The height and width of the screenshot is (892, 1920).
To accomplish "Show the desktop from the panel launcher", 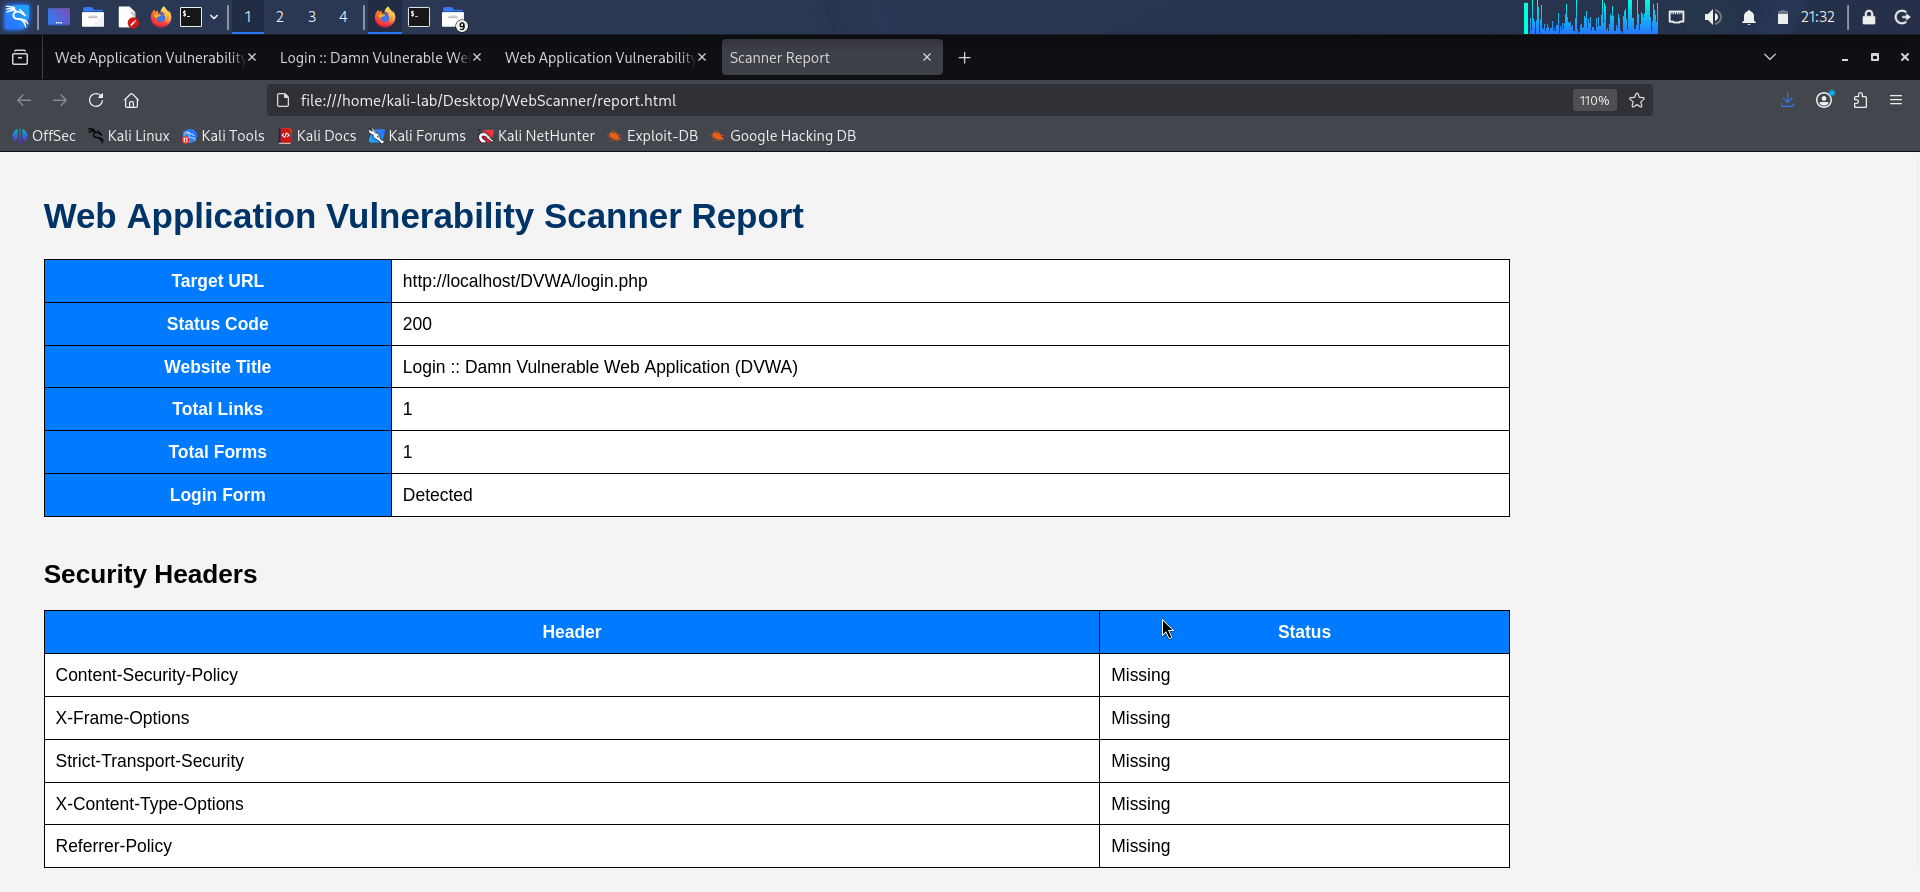I will [x=59, y=17].
